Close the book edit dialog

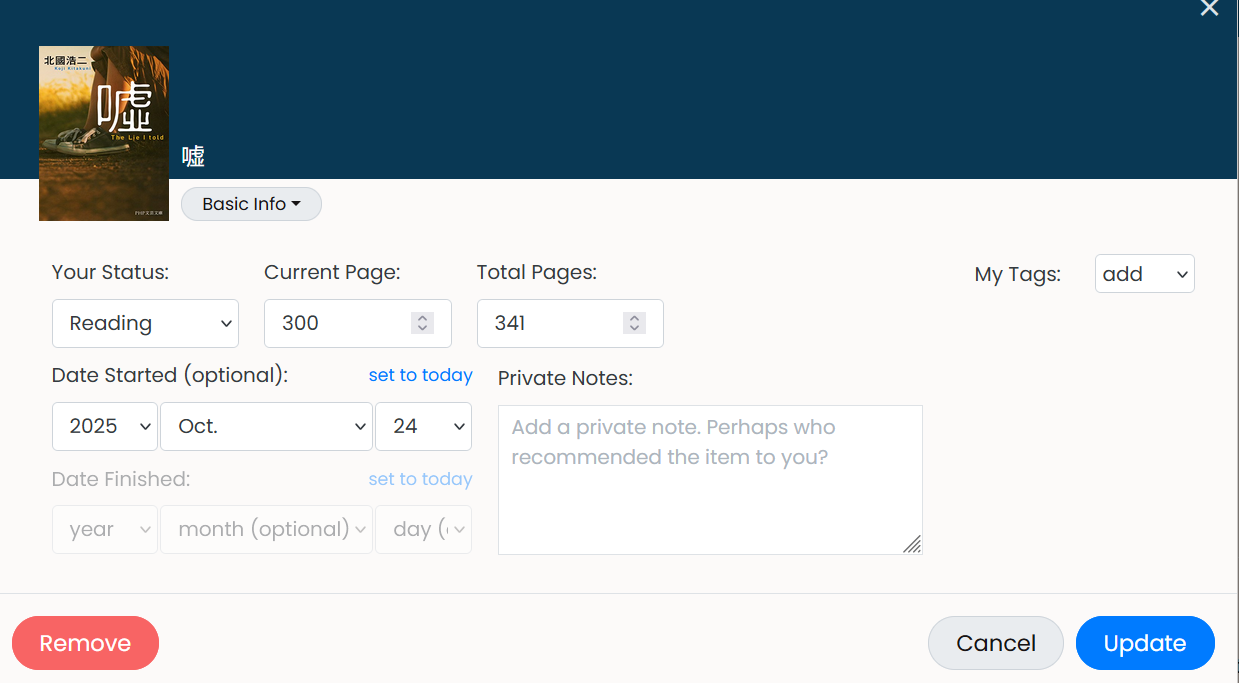click(1209, 9)
